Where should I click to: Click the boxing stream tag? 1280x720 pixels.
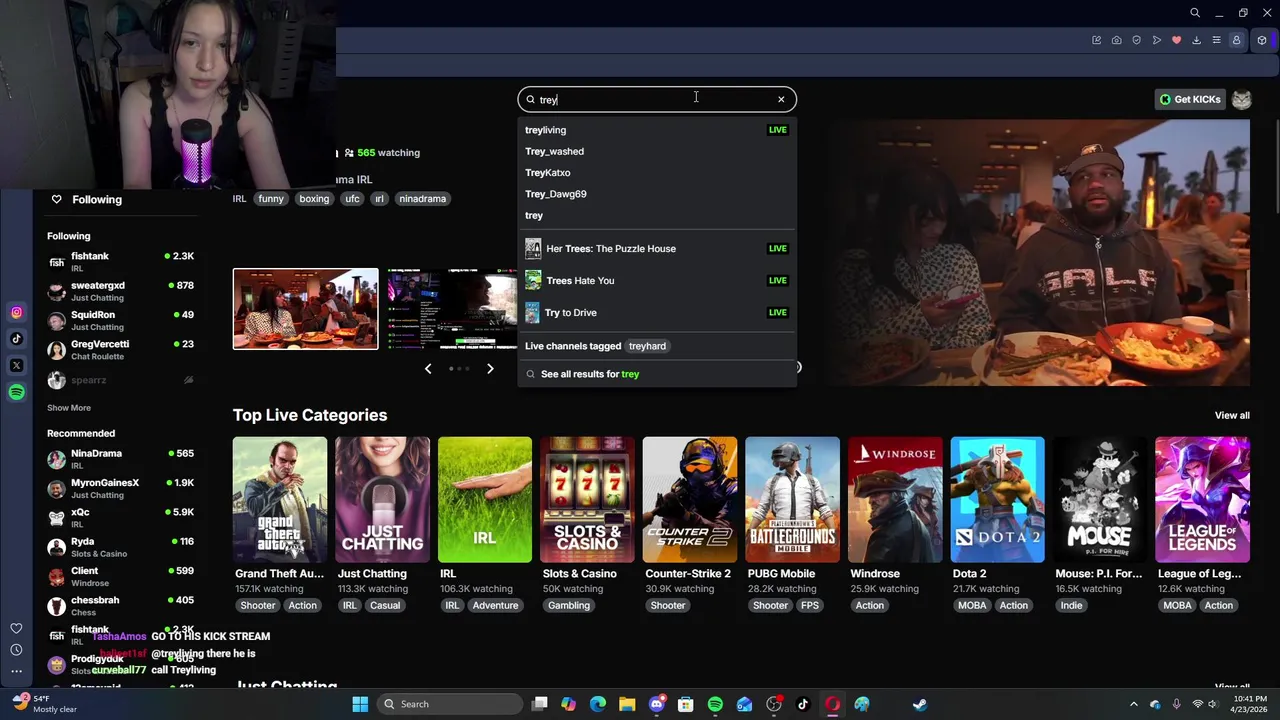[x=313, y=199]
